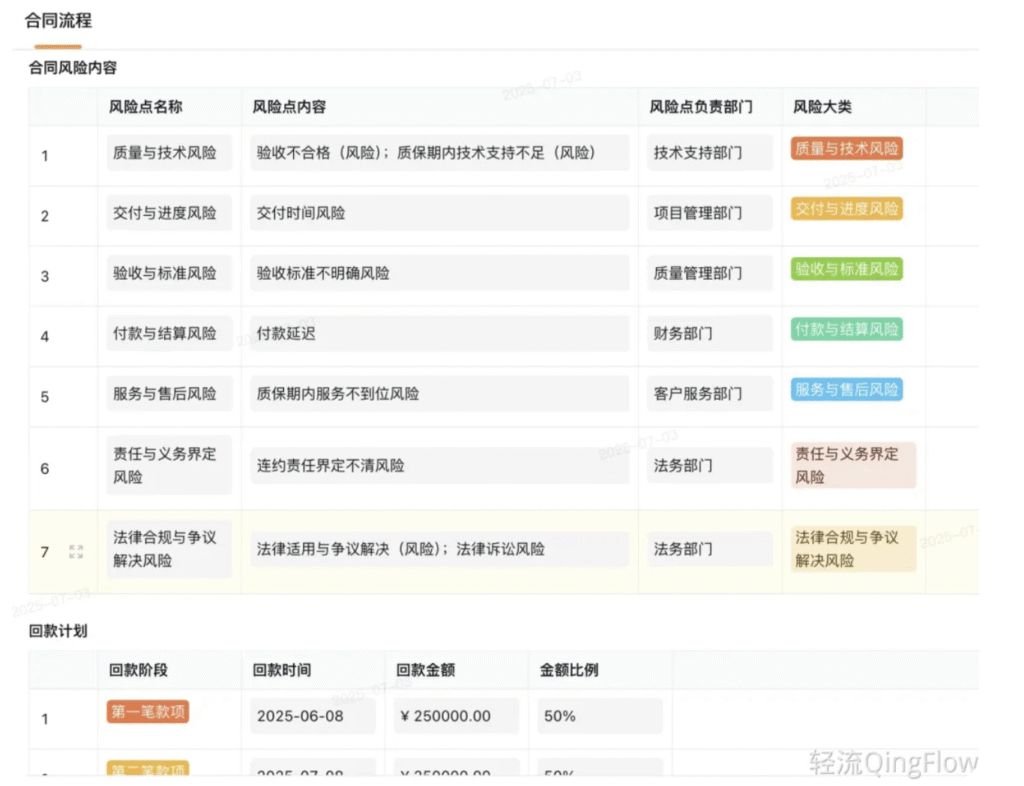This screenshot has width=1024, height=786.
Task: Click the 风险点名称 column header
Action: [146, 107]
